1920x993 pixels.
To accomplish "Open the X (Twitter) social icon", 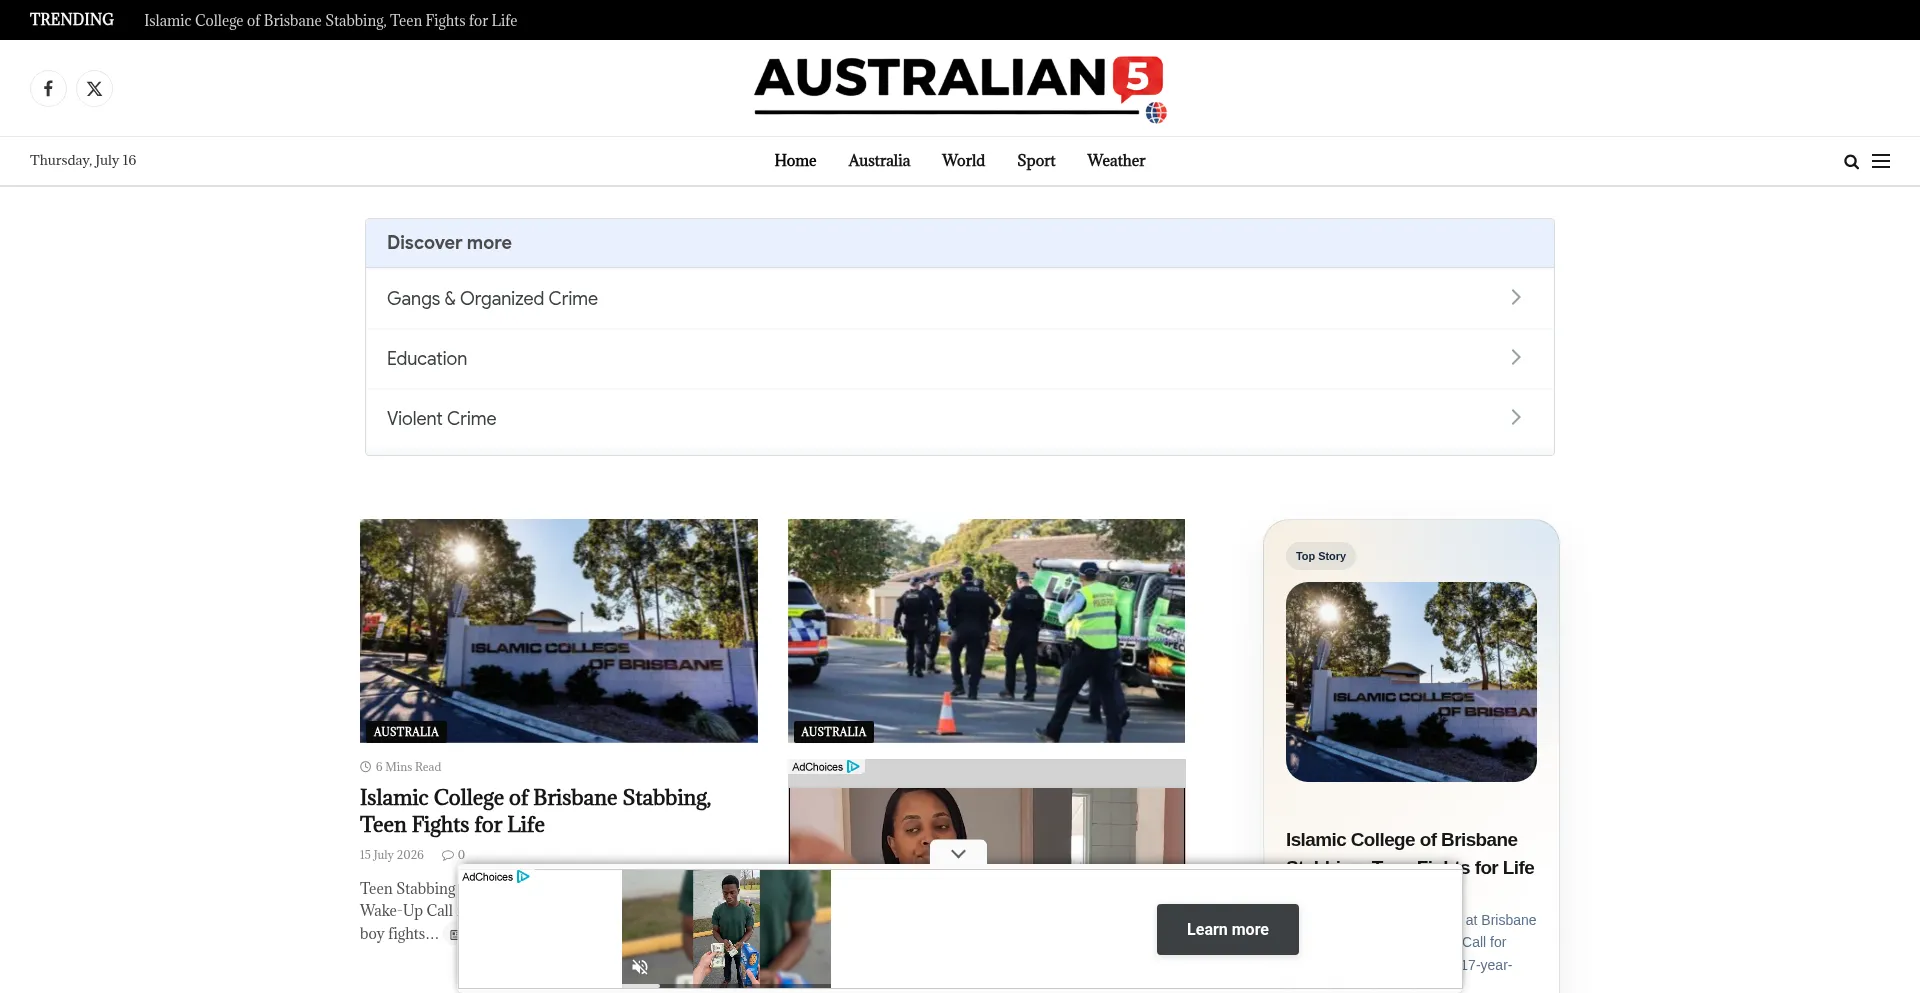I will [x=94, y=89].
